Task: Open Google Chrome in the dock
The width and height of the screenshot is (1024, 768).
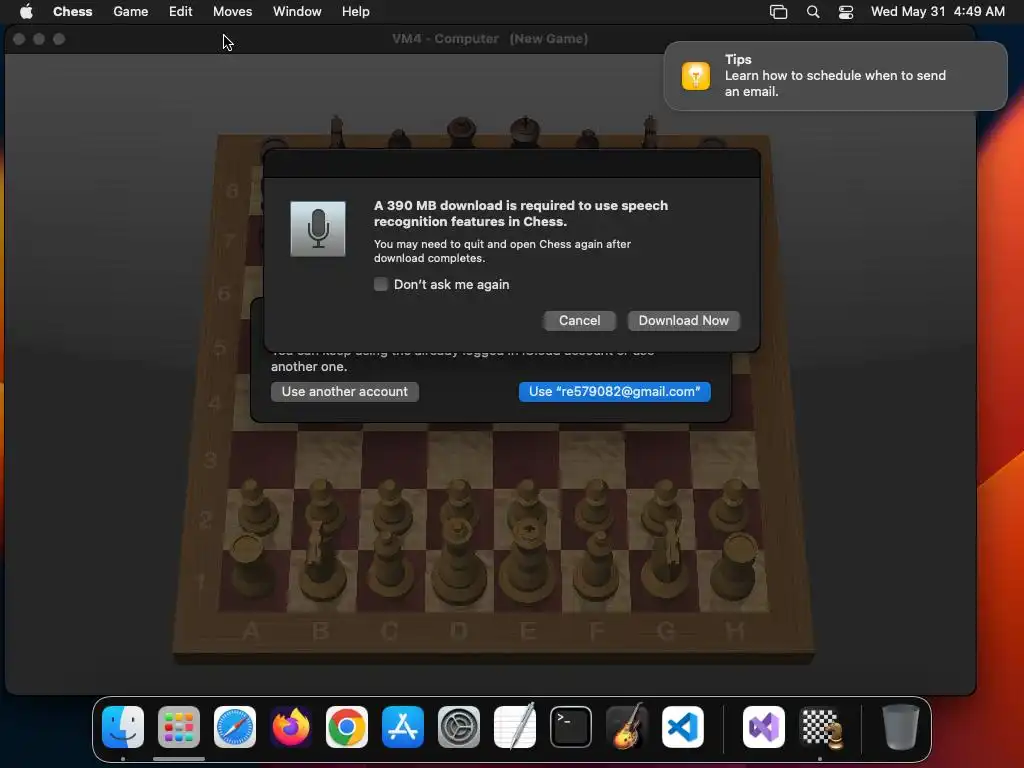Action: point(347,727)
